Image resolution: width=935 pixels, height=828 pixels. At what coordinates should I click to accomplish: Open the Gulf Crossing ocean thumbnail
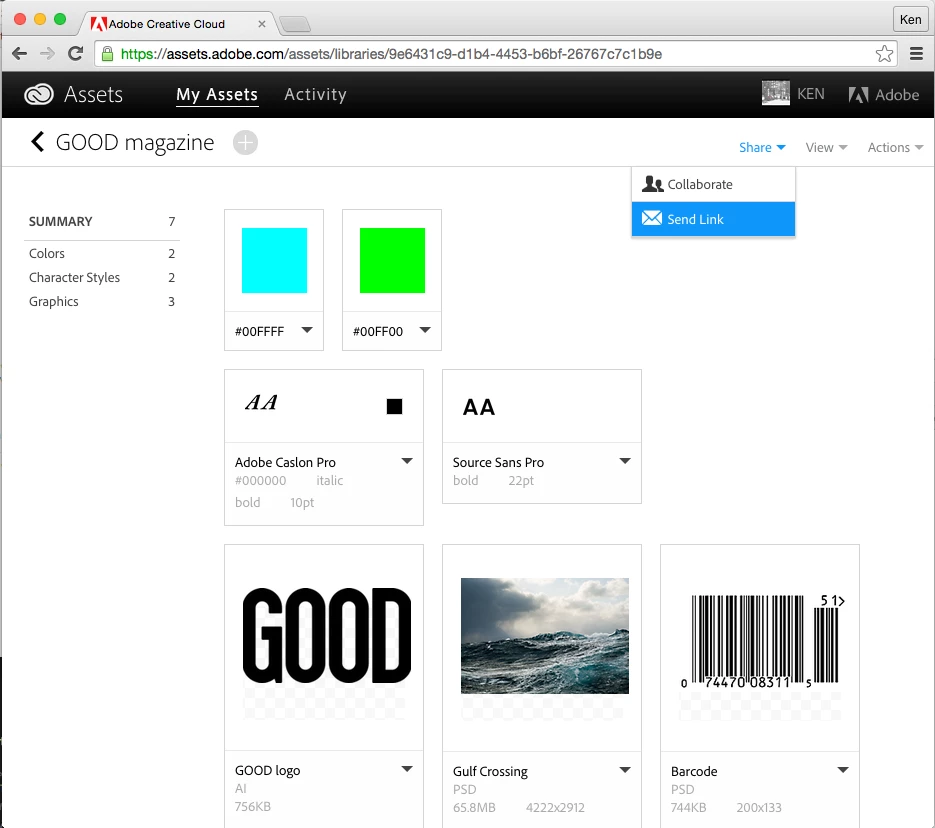pyautogui.click(x=544, y=635)
